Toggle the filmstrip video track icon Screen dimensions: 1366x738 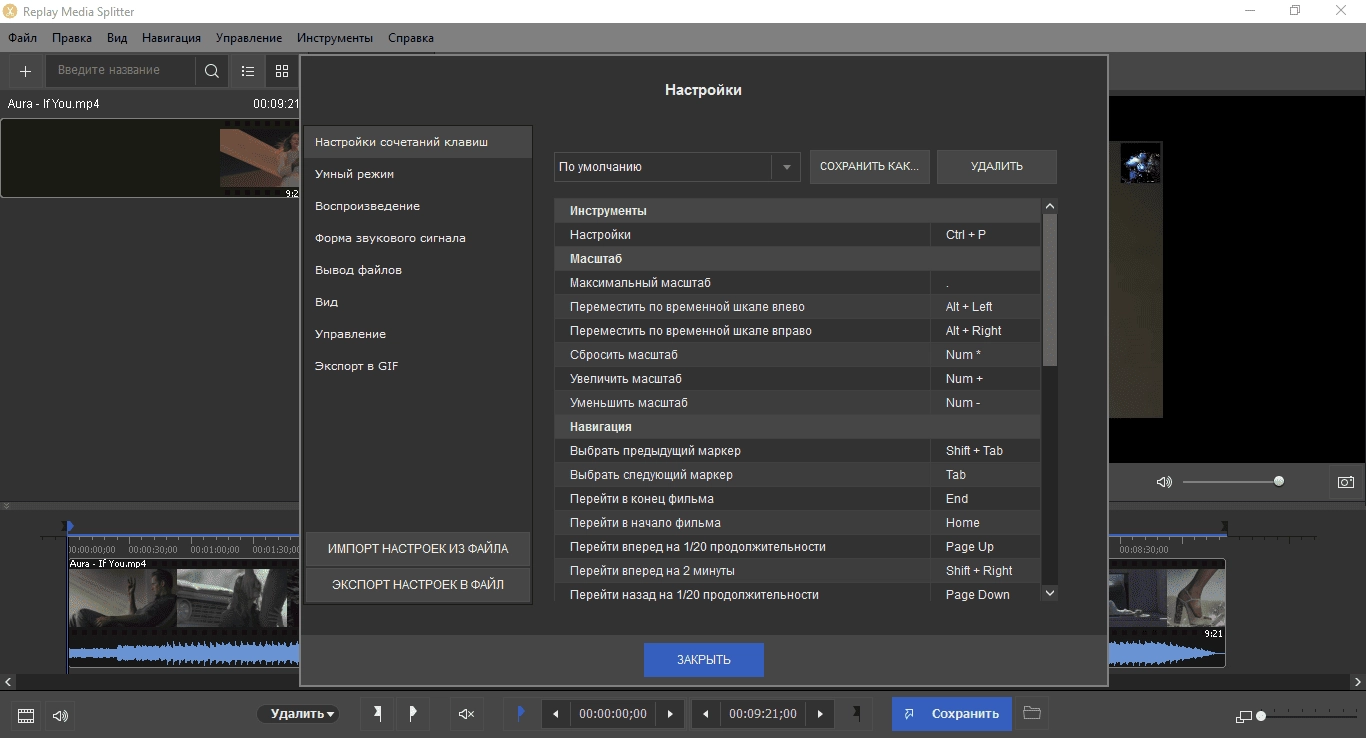click(x=26, y=715)
